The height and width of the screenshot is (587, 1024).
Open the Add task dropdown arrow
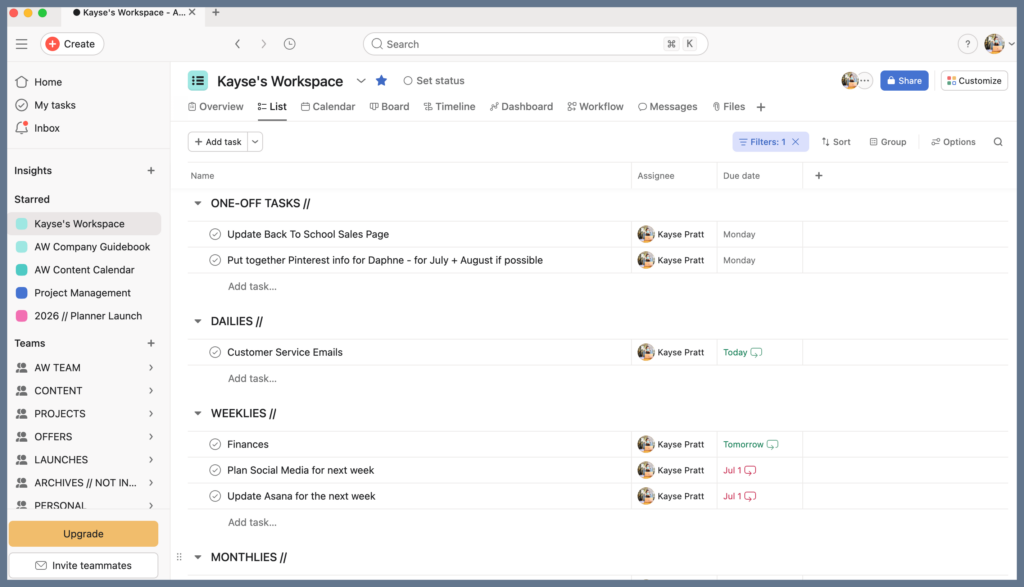point(255,142)
